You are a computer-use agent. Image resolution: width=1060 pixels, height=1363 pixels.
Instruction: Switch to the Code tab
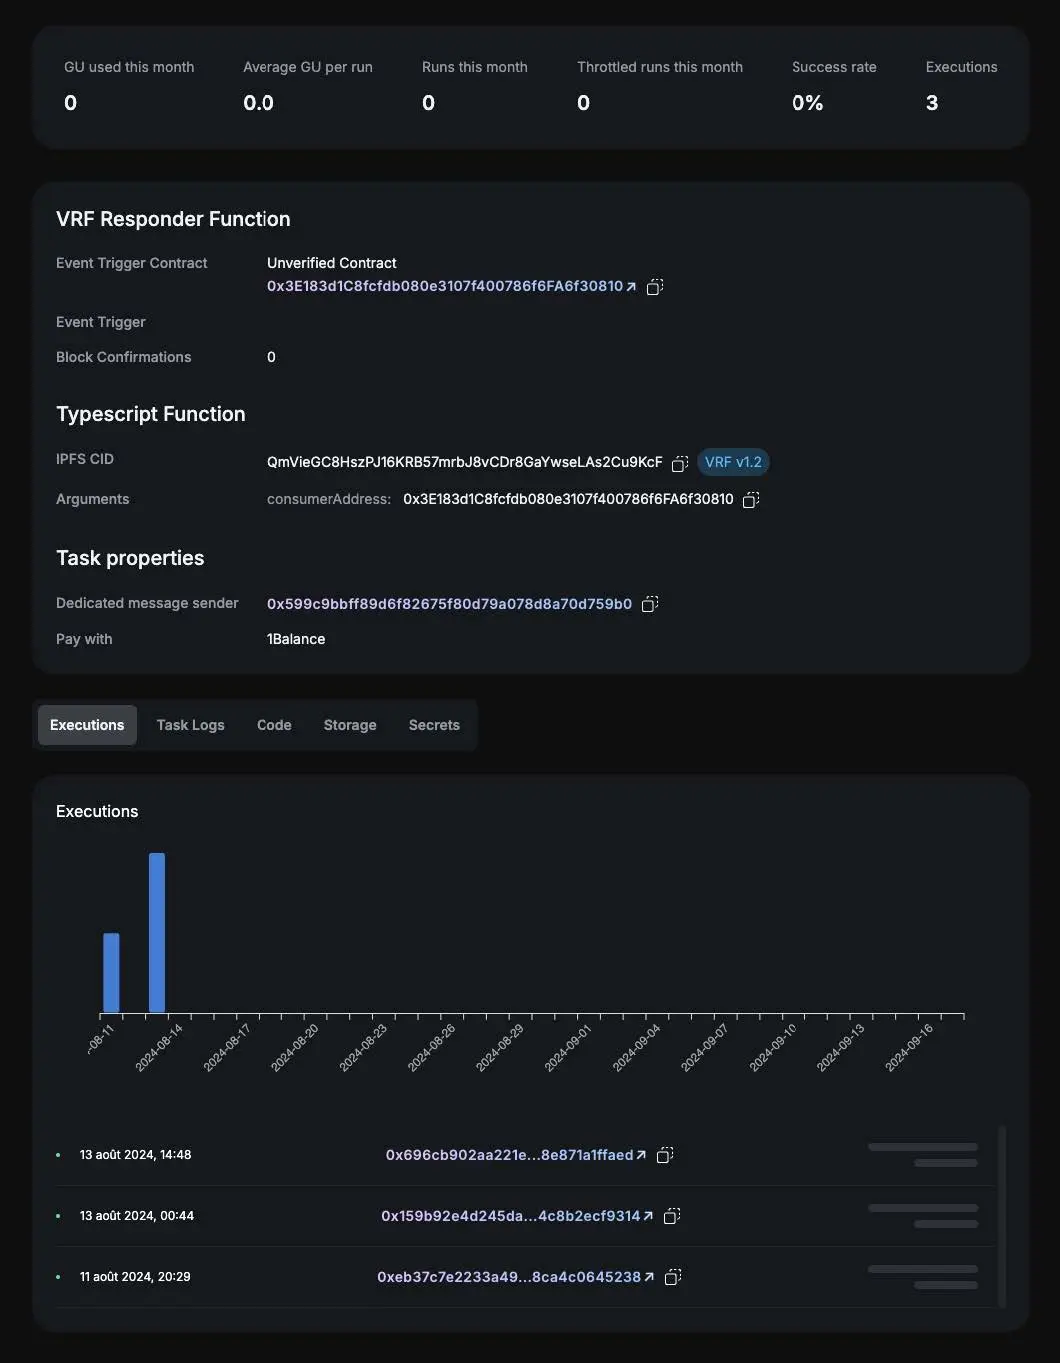coord(274,725)
